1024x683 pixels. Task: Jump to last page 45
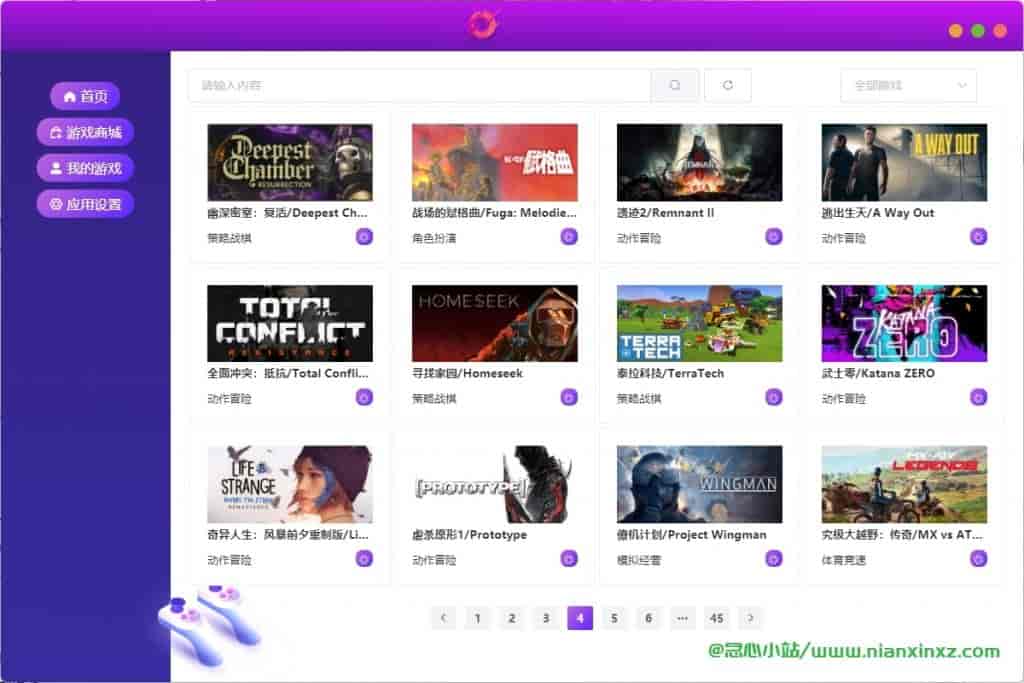pyautogui.click(x=716, y=618)
